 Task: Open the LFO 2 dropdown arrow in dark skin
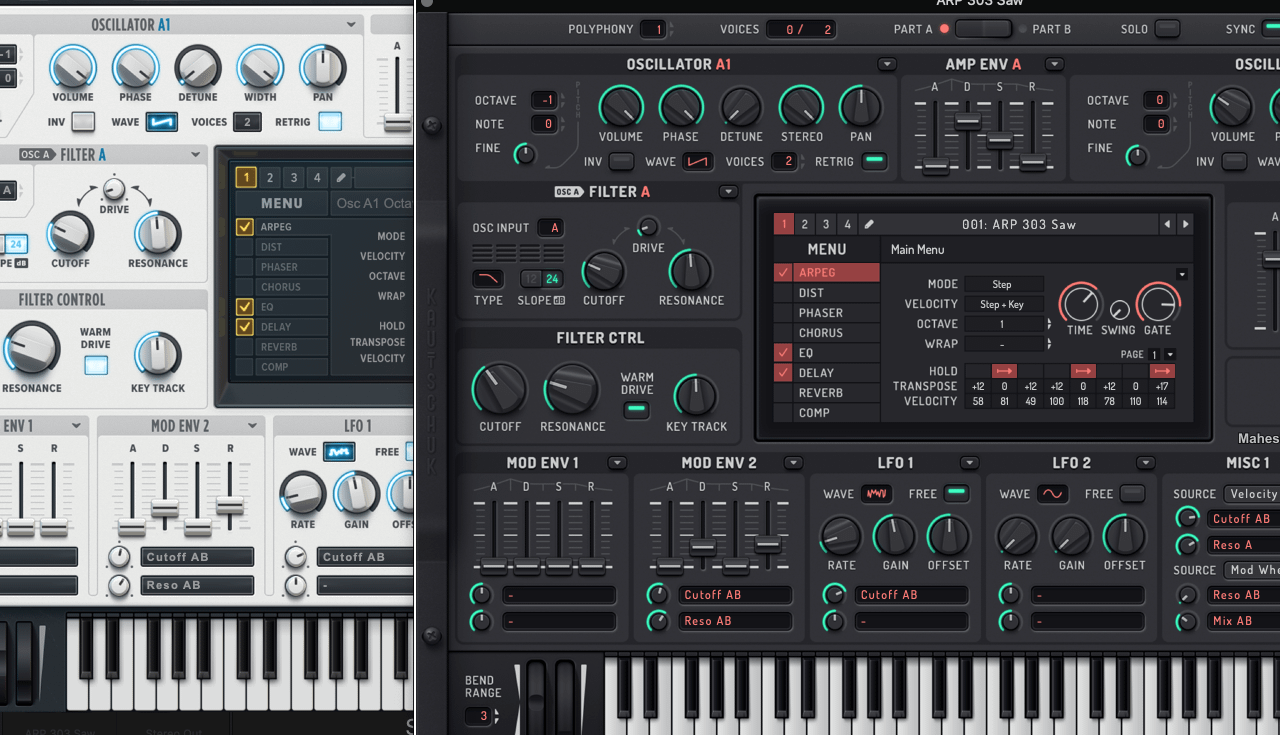1145,462
